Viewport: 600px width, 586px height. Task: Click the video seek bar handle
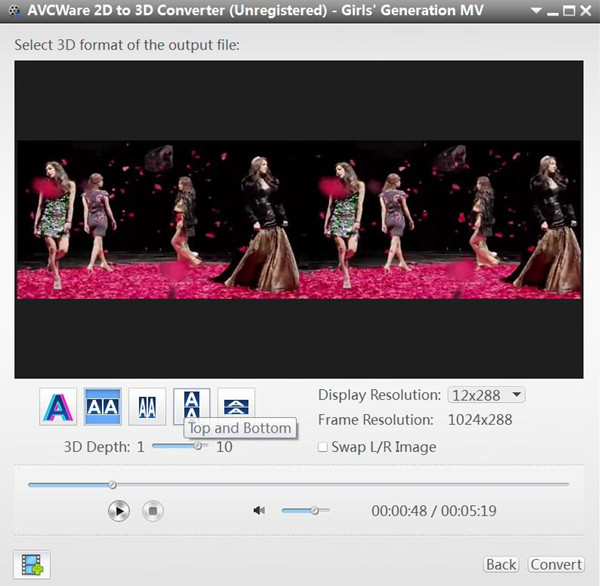point(112,485)
